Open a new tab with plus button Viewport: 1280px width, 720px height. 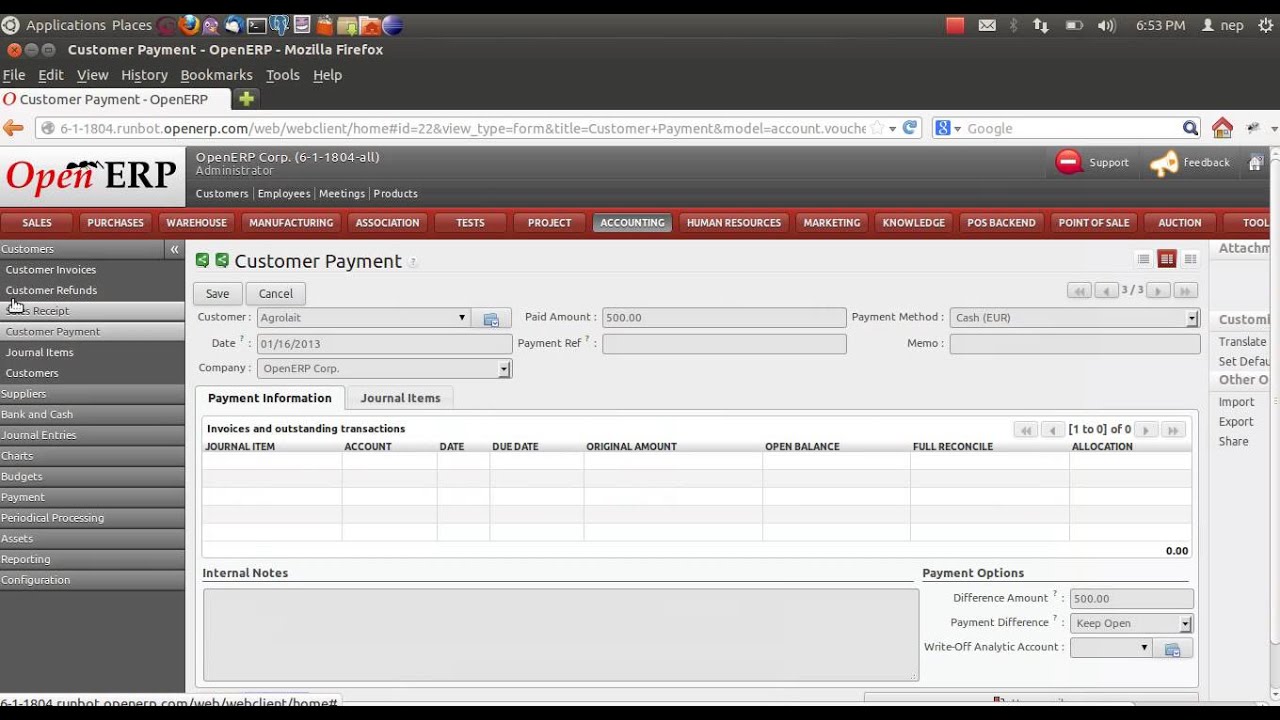tap(246, 99)
